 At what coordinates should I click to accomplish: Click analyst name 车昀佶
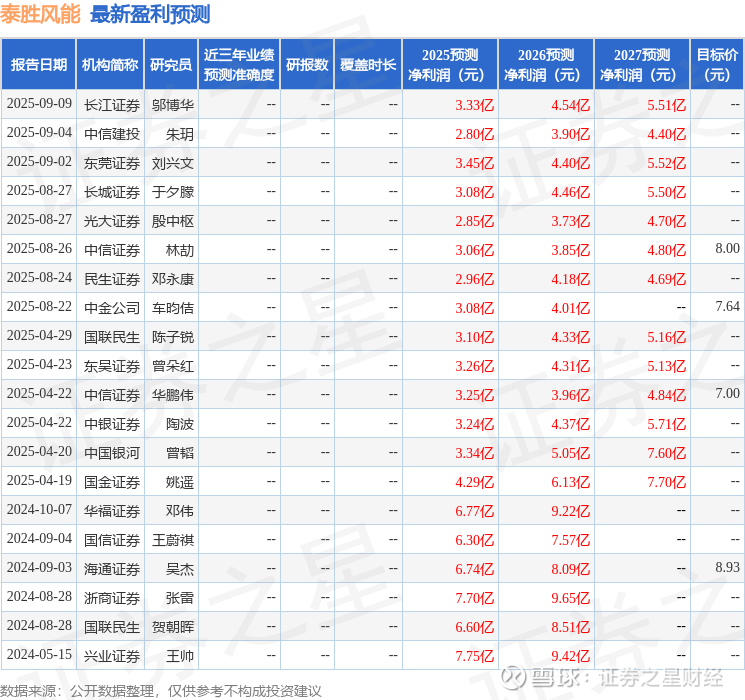[173, 308]
